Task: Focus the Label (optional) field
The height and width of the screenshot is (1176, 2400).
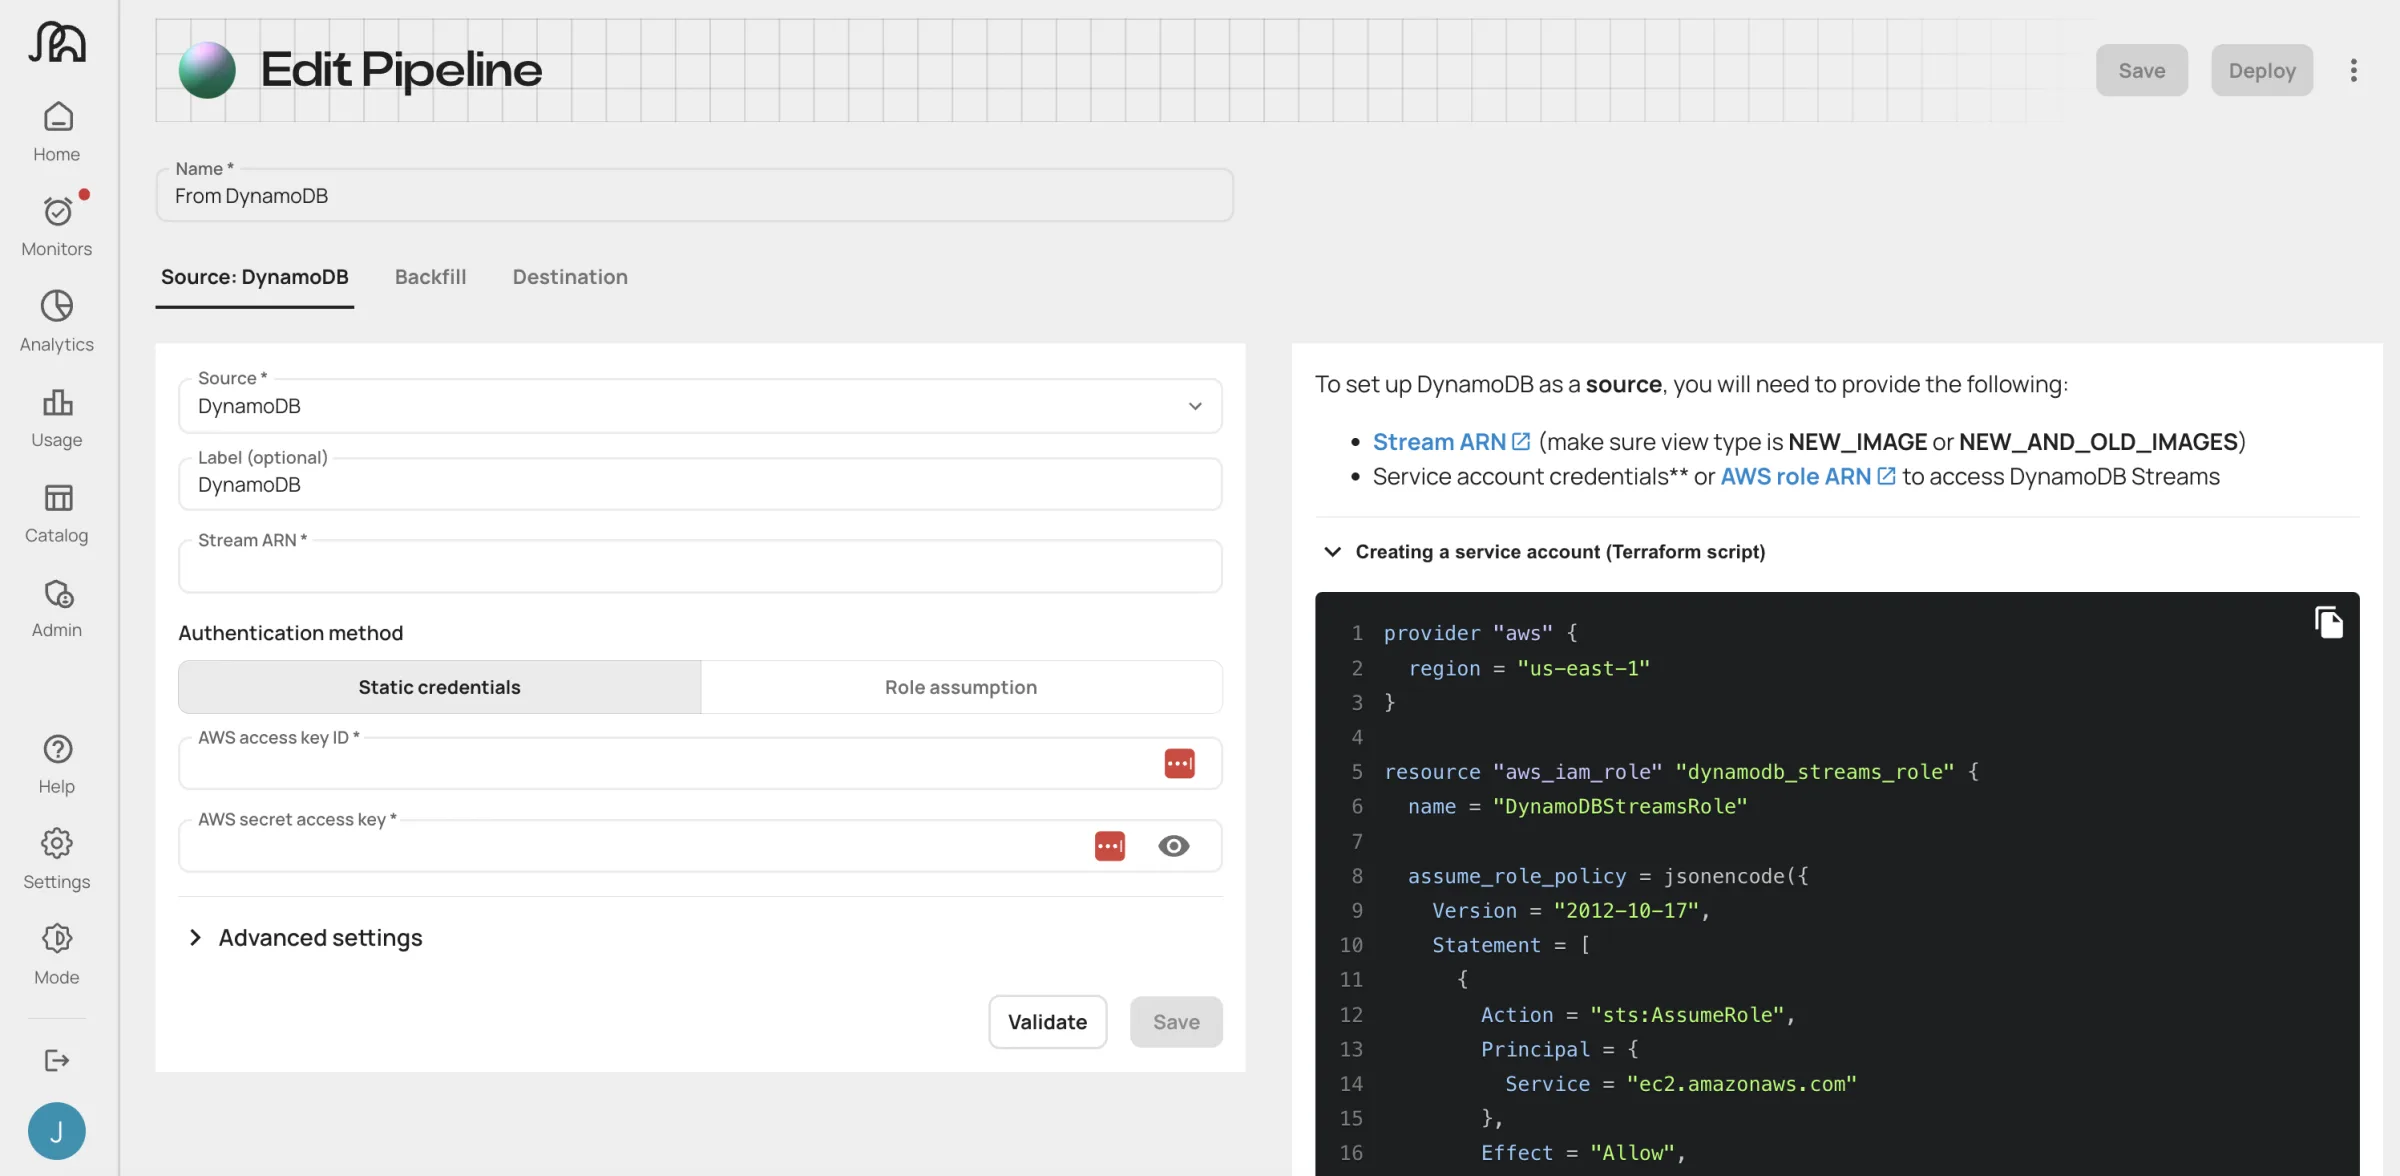Action: [x=700, y=485]
